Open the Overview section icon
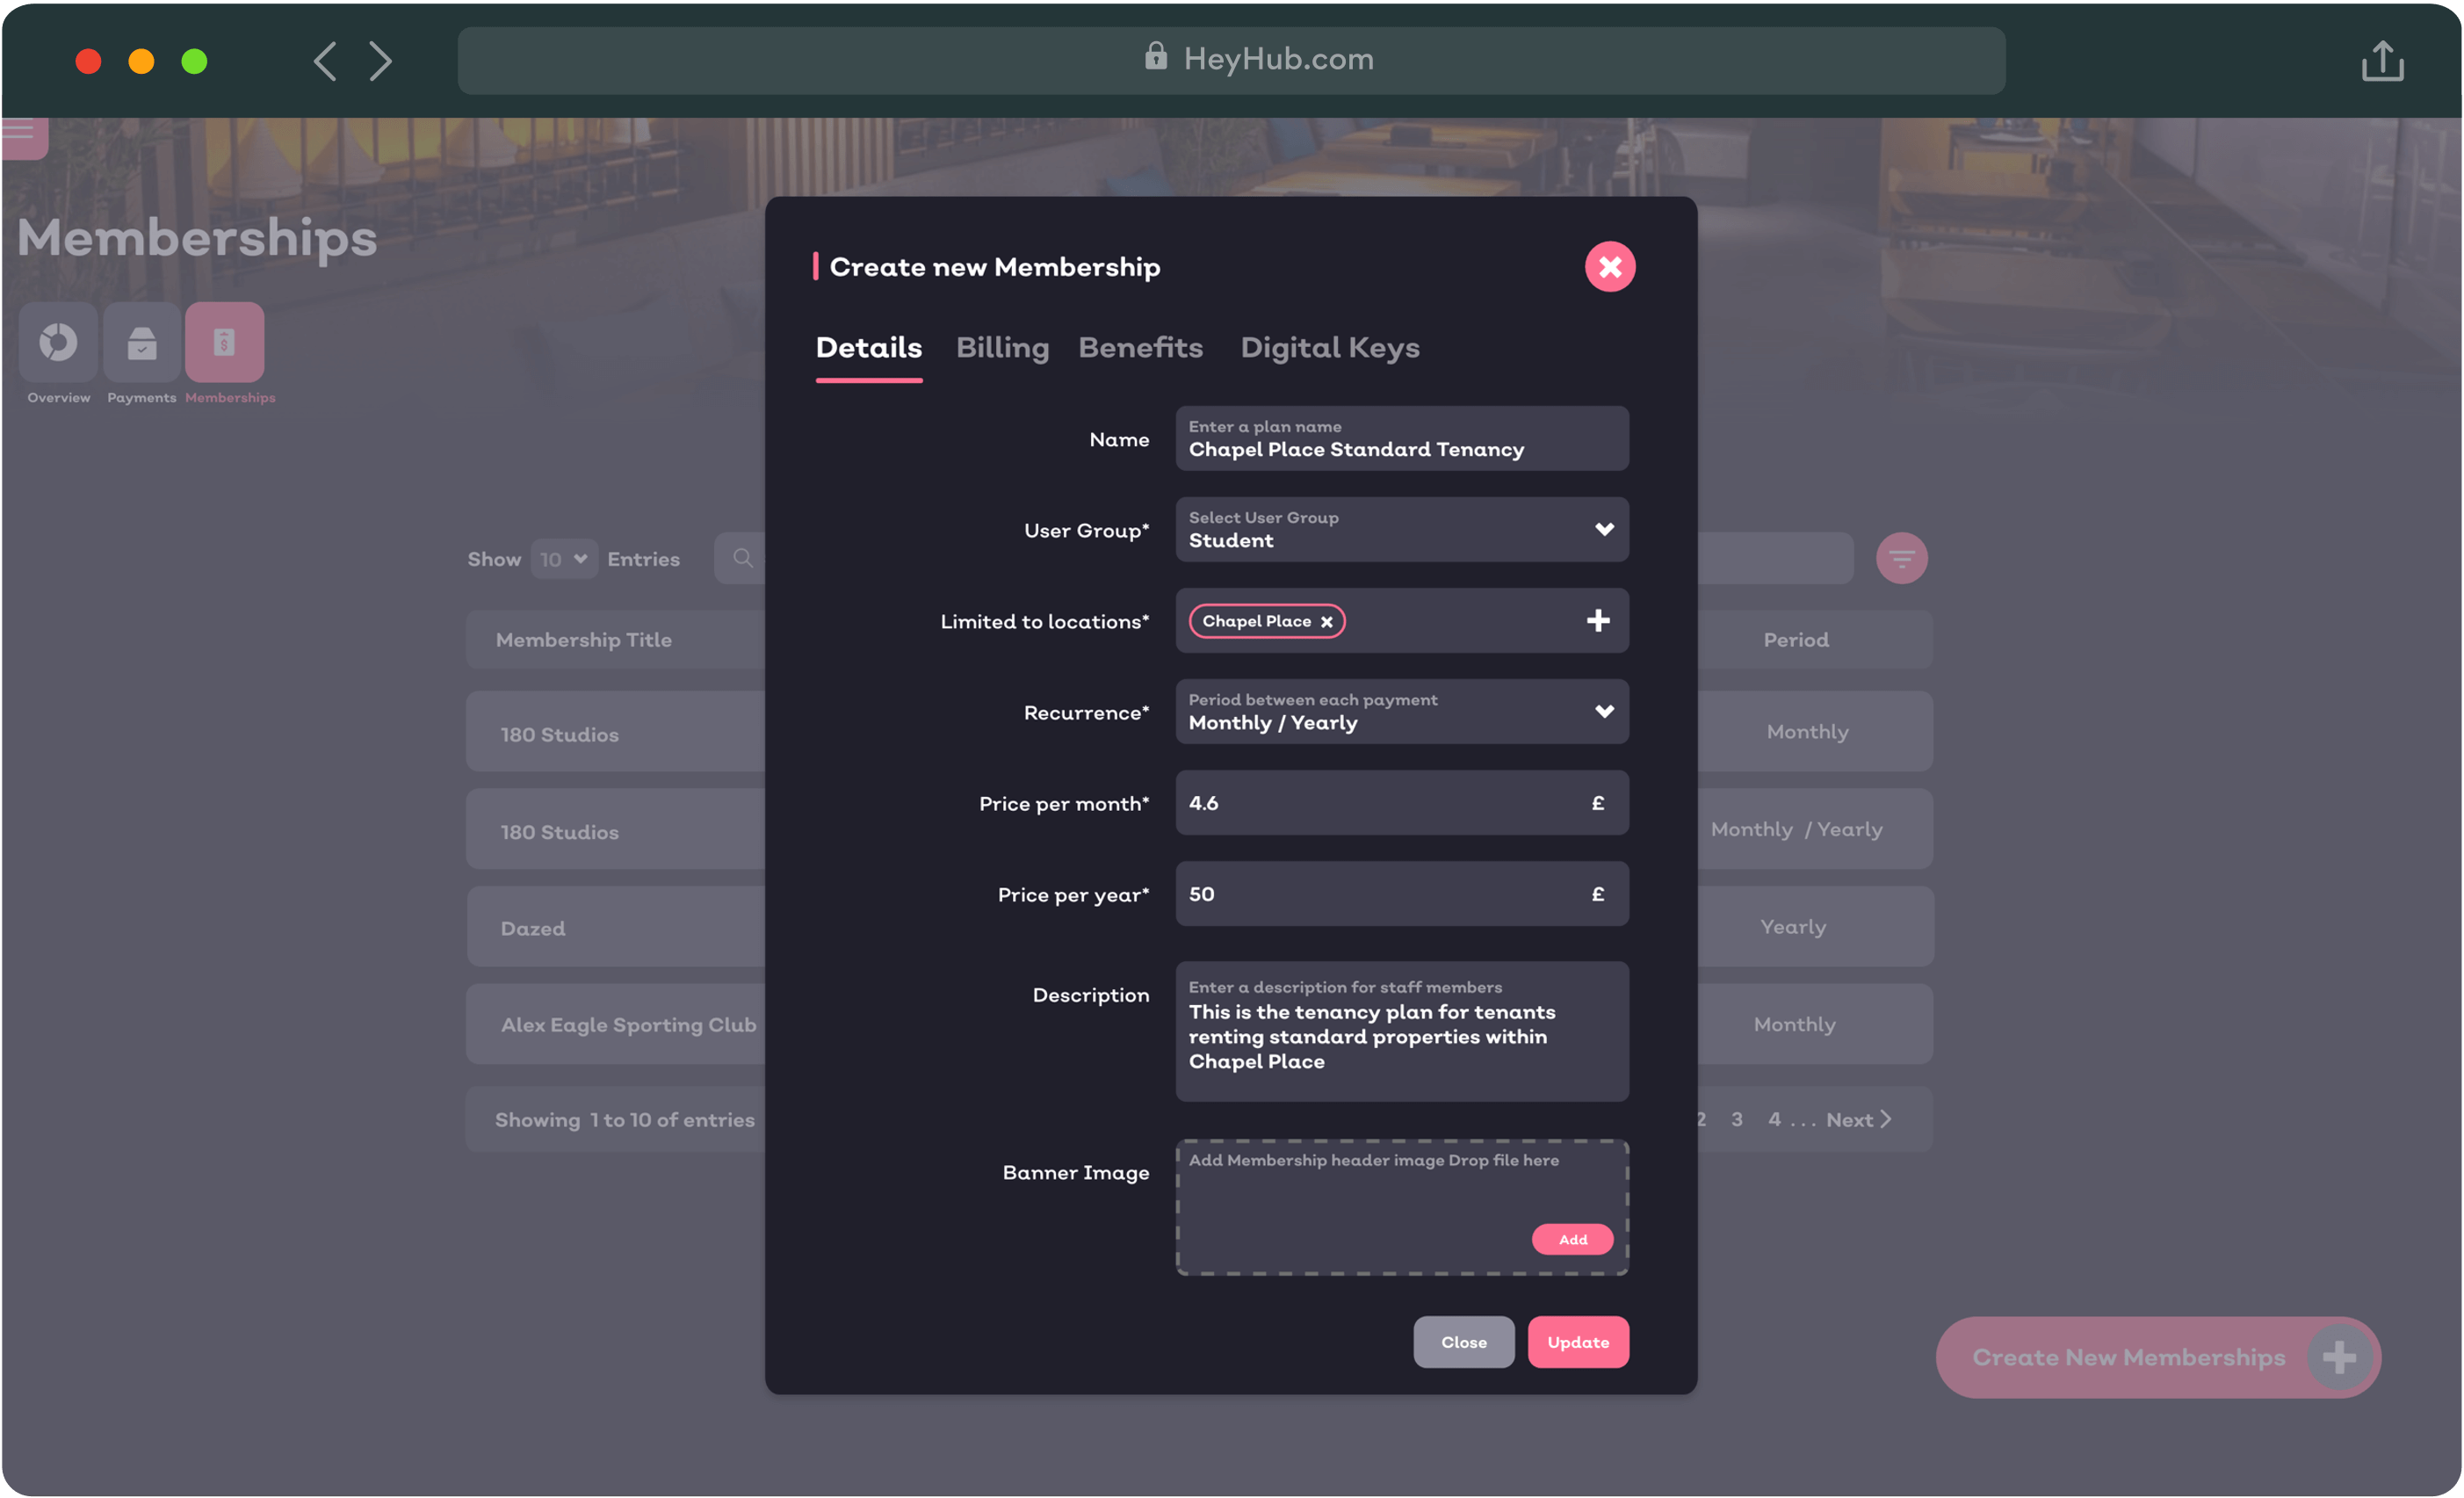Screen dimensions: 2464x1498 click(58, 343)
